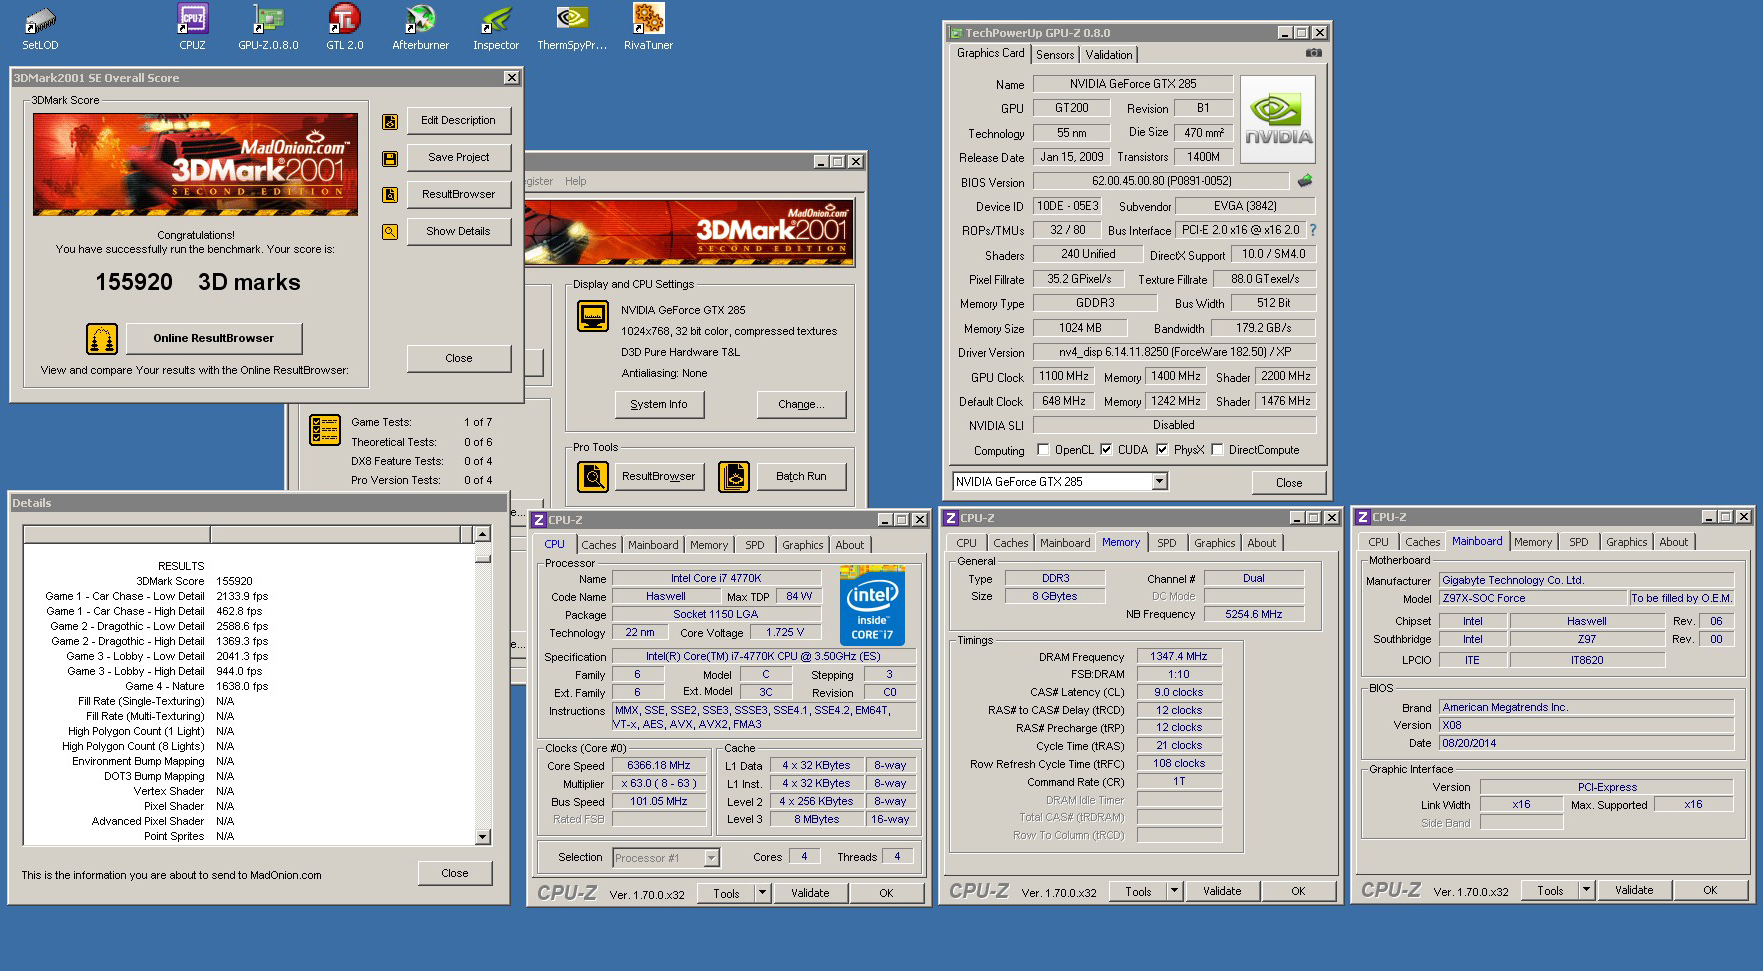Click the mainboard model Z97X-SOC Force
Image resolution: width=1763 pixels, height=971 pixels.
click(x=1533, y=598)
